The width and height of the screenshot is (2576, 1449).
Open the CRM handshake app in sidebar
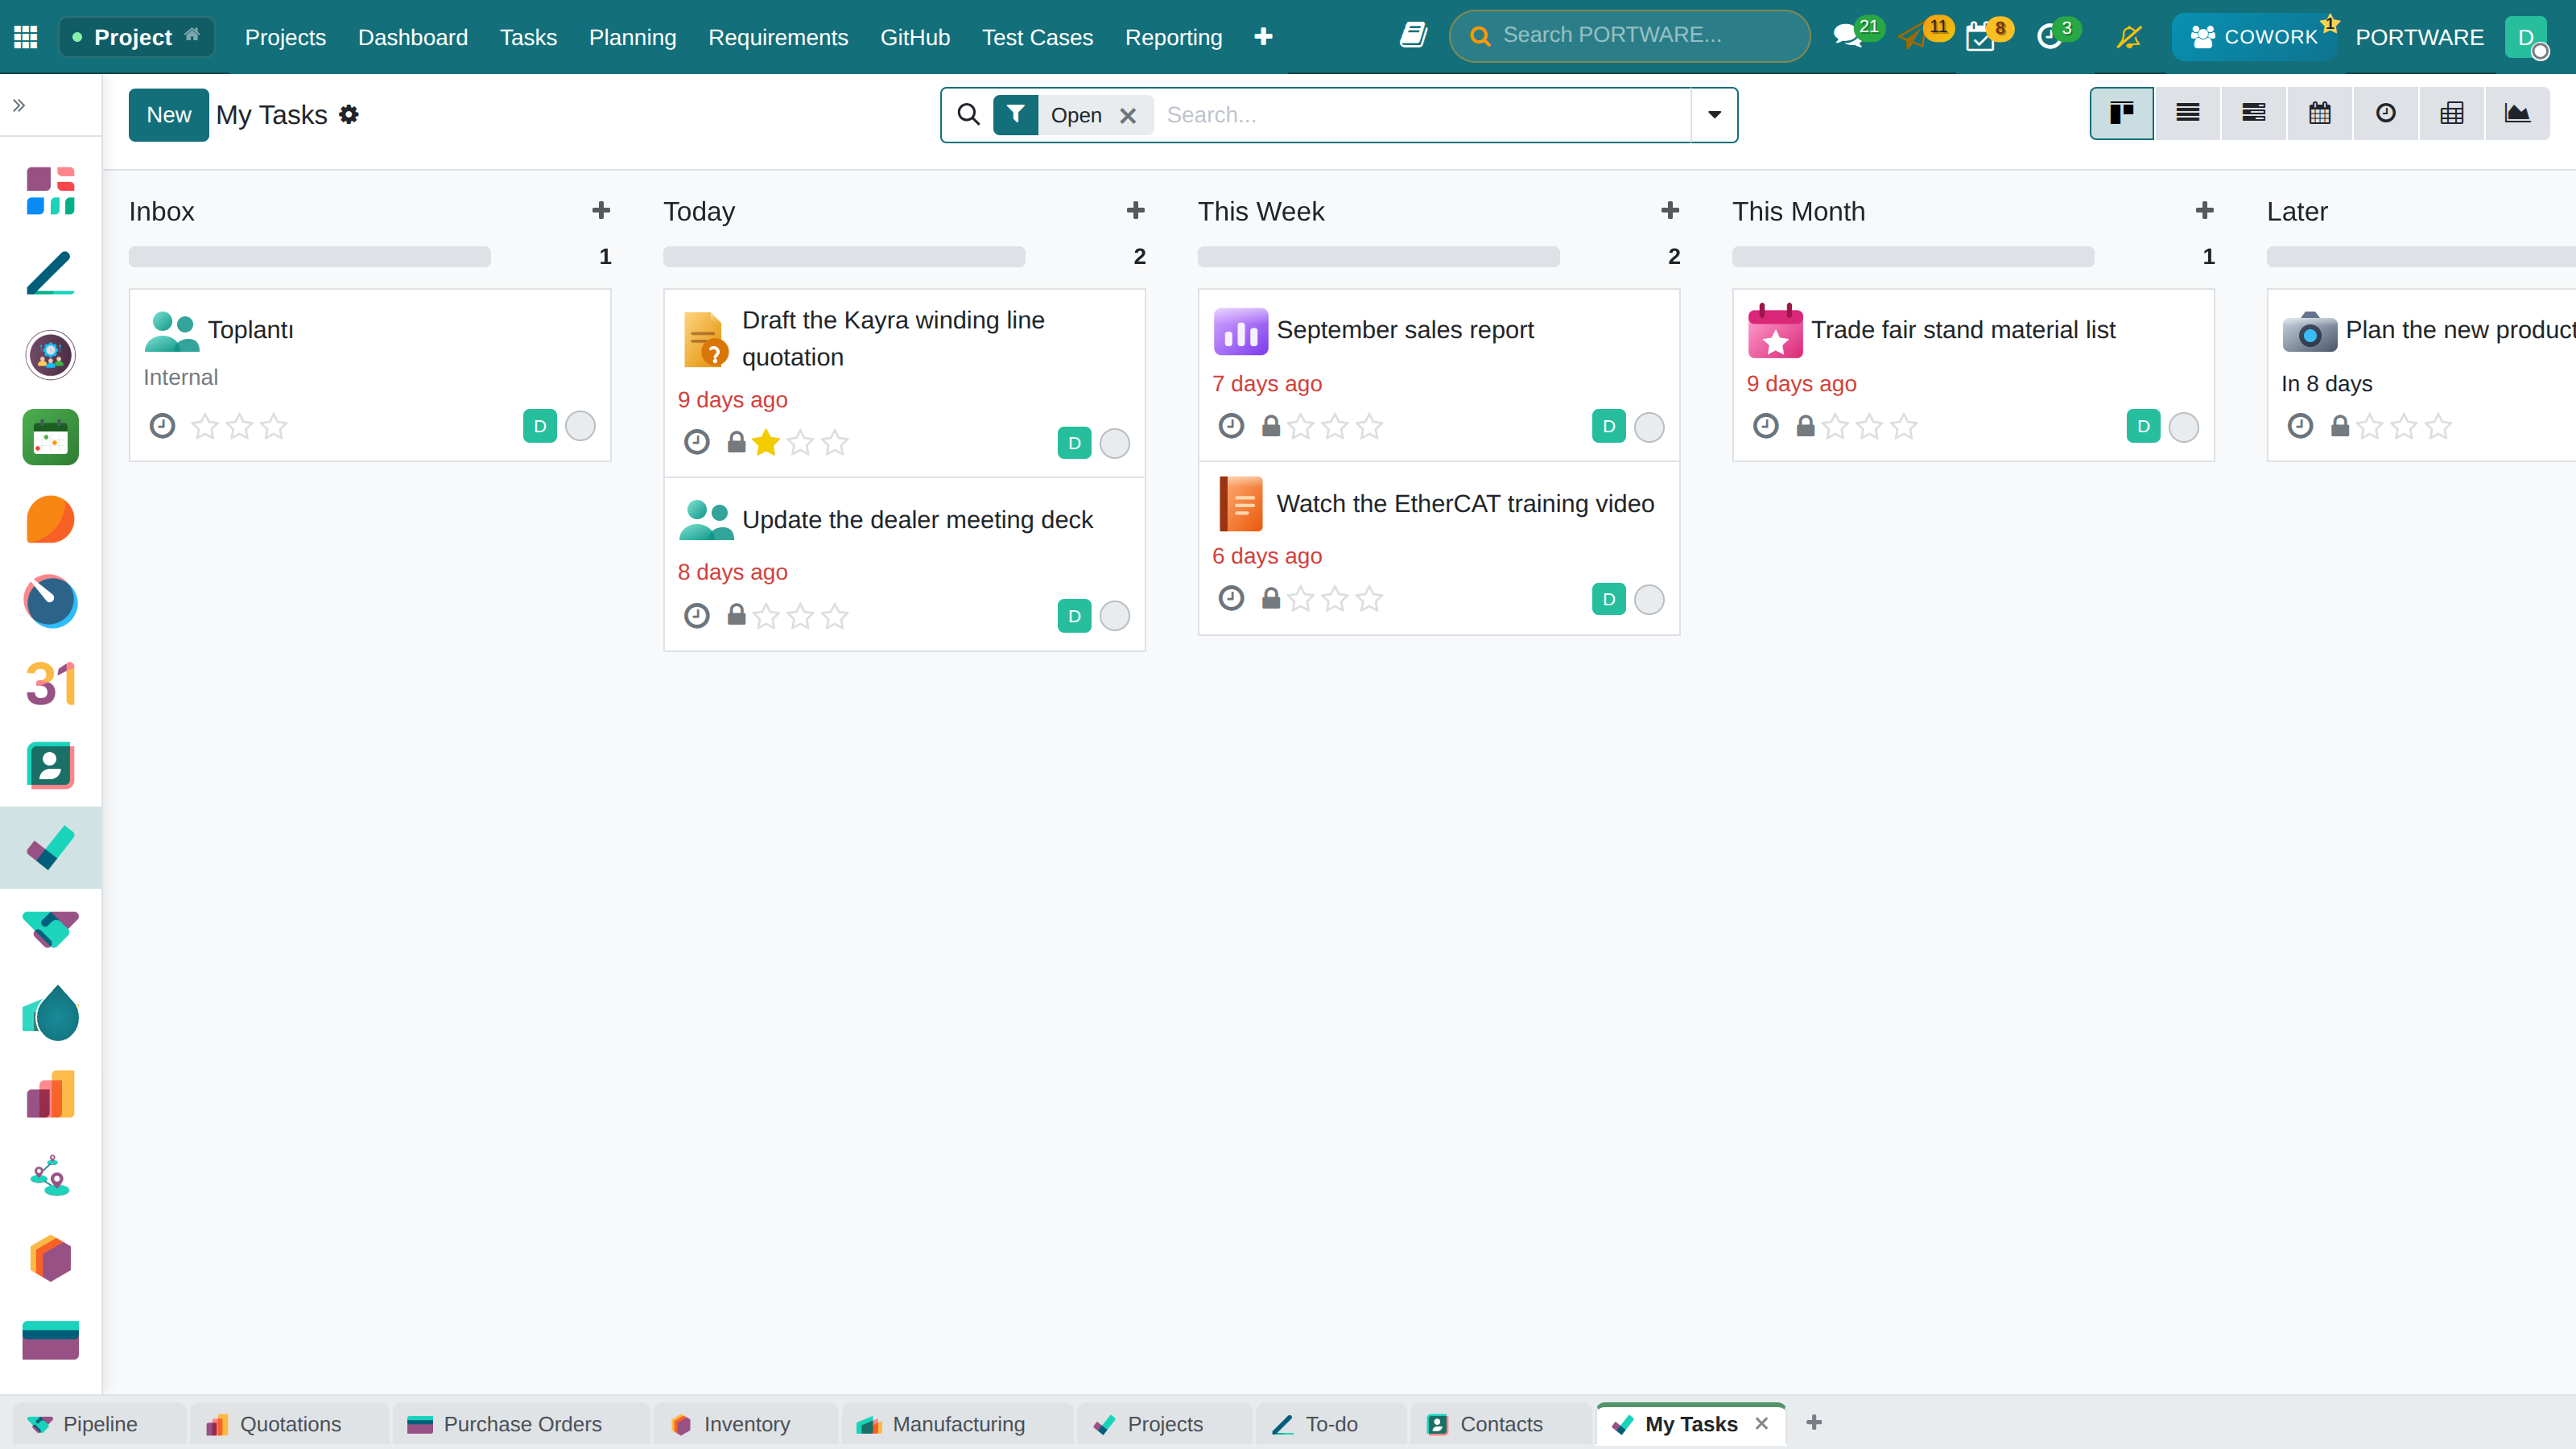(x=50, y=930)
